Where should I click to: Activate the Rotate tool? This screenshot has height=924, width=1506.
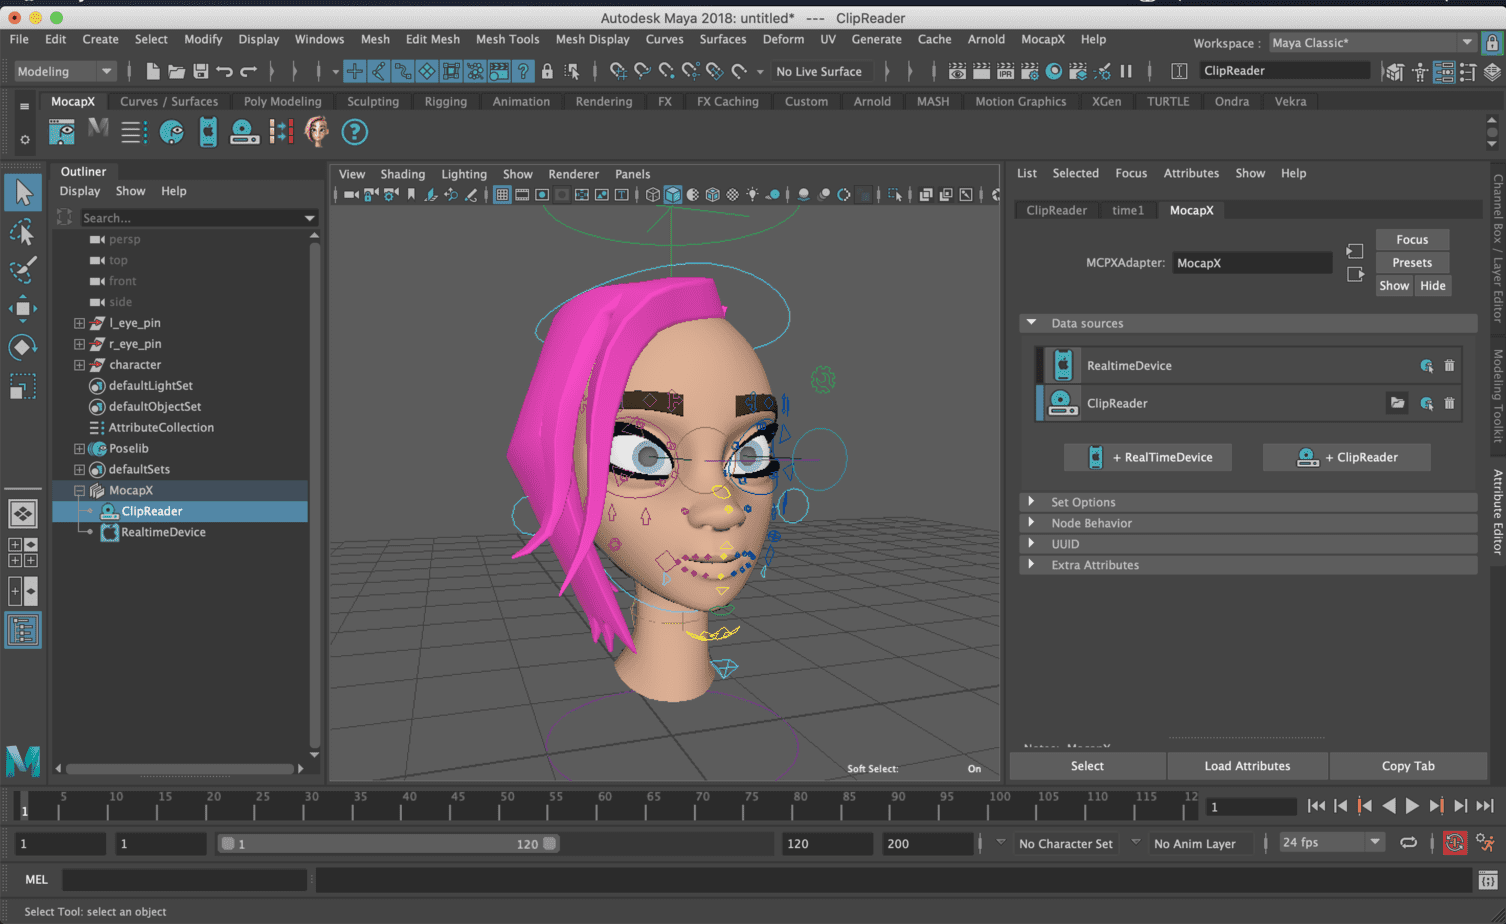click(x=22, y=347)
